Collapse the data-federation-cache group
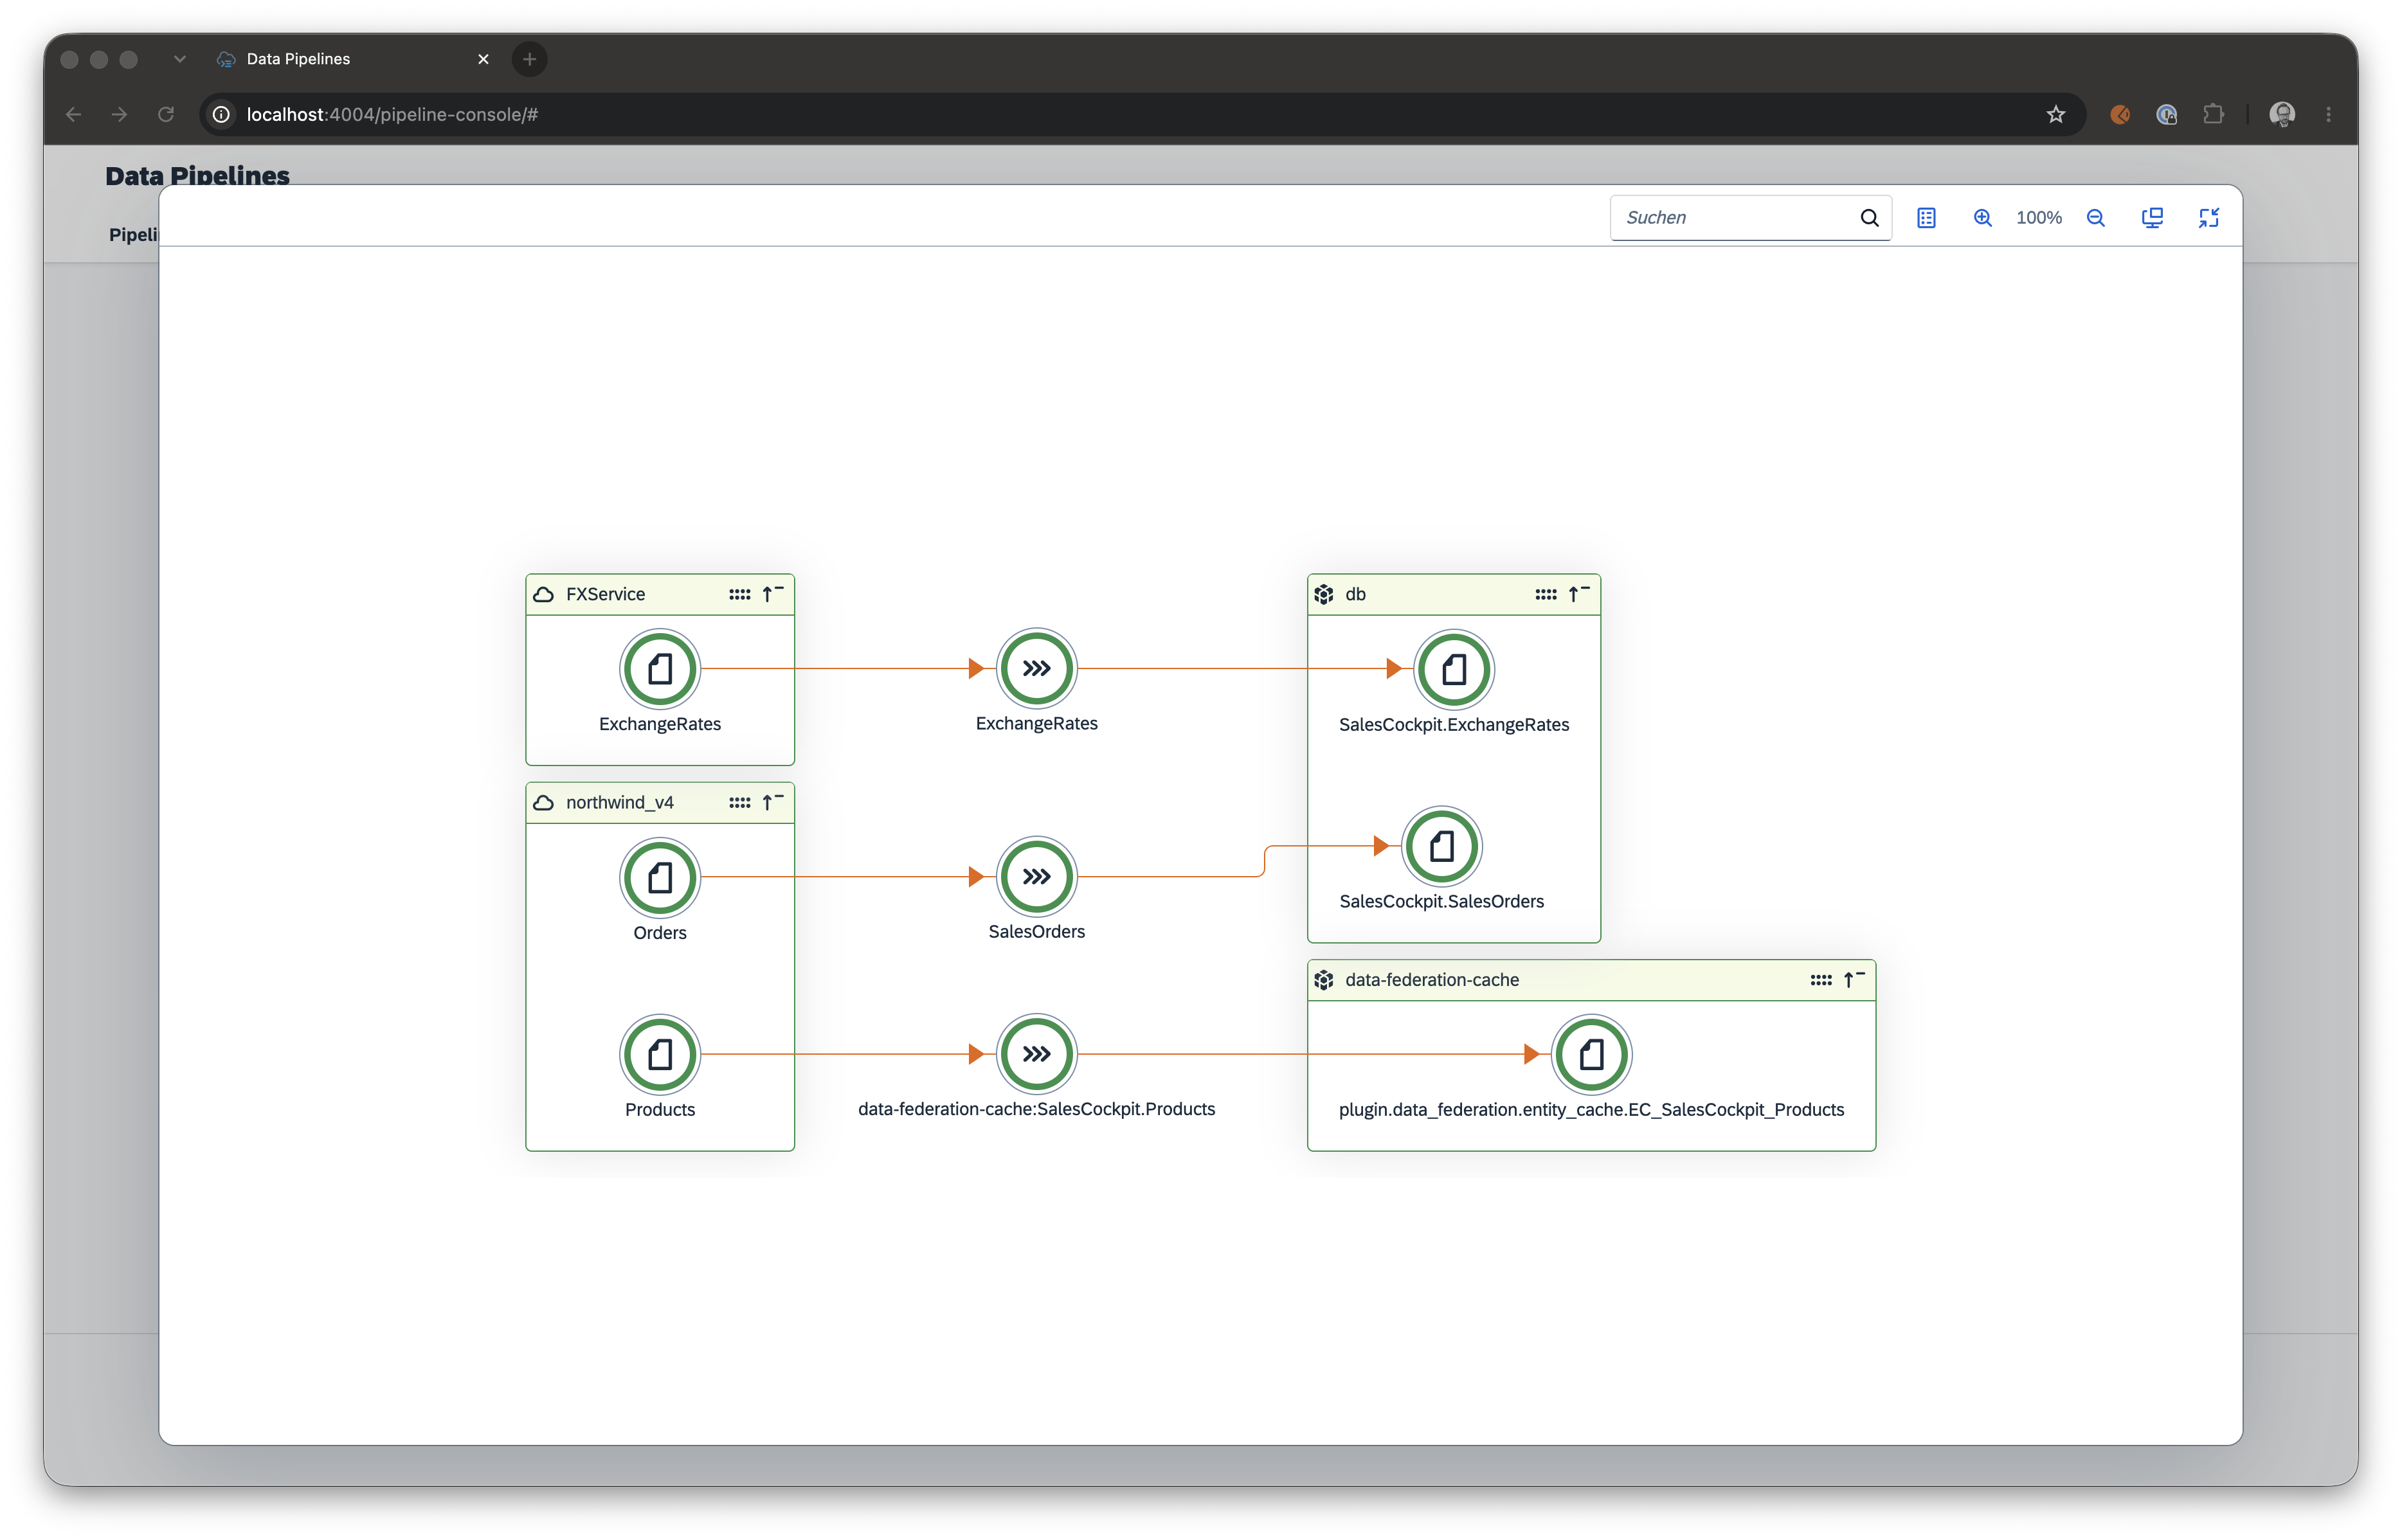This screenshot has width=2402, height=1540. pyautogui.click(x=1853, y=980)
